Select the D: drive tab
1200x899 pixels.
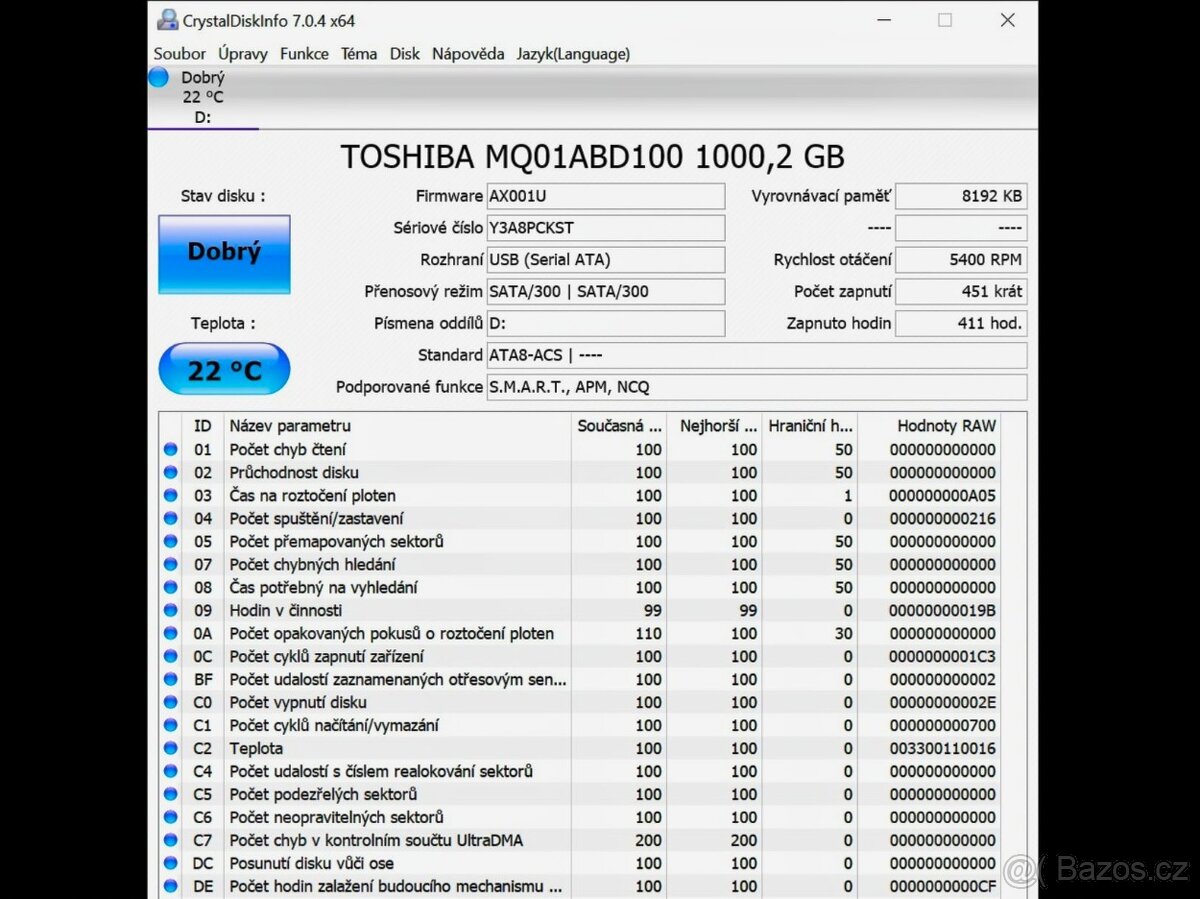tap(202, 117)
